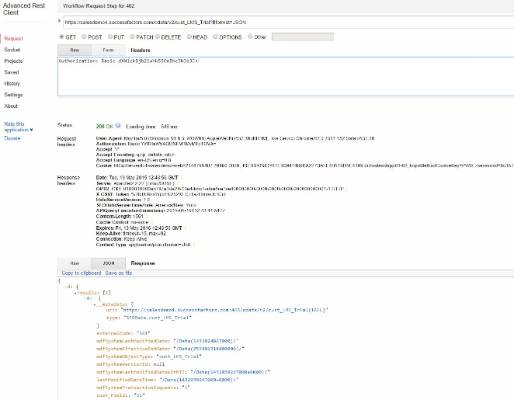Image resolution: width=514 pixels, height=400 pixels.
Task: Collapse the results item 0 node
Action: (85, 298)
